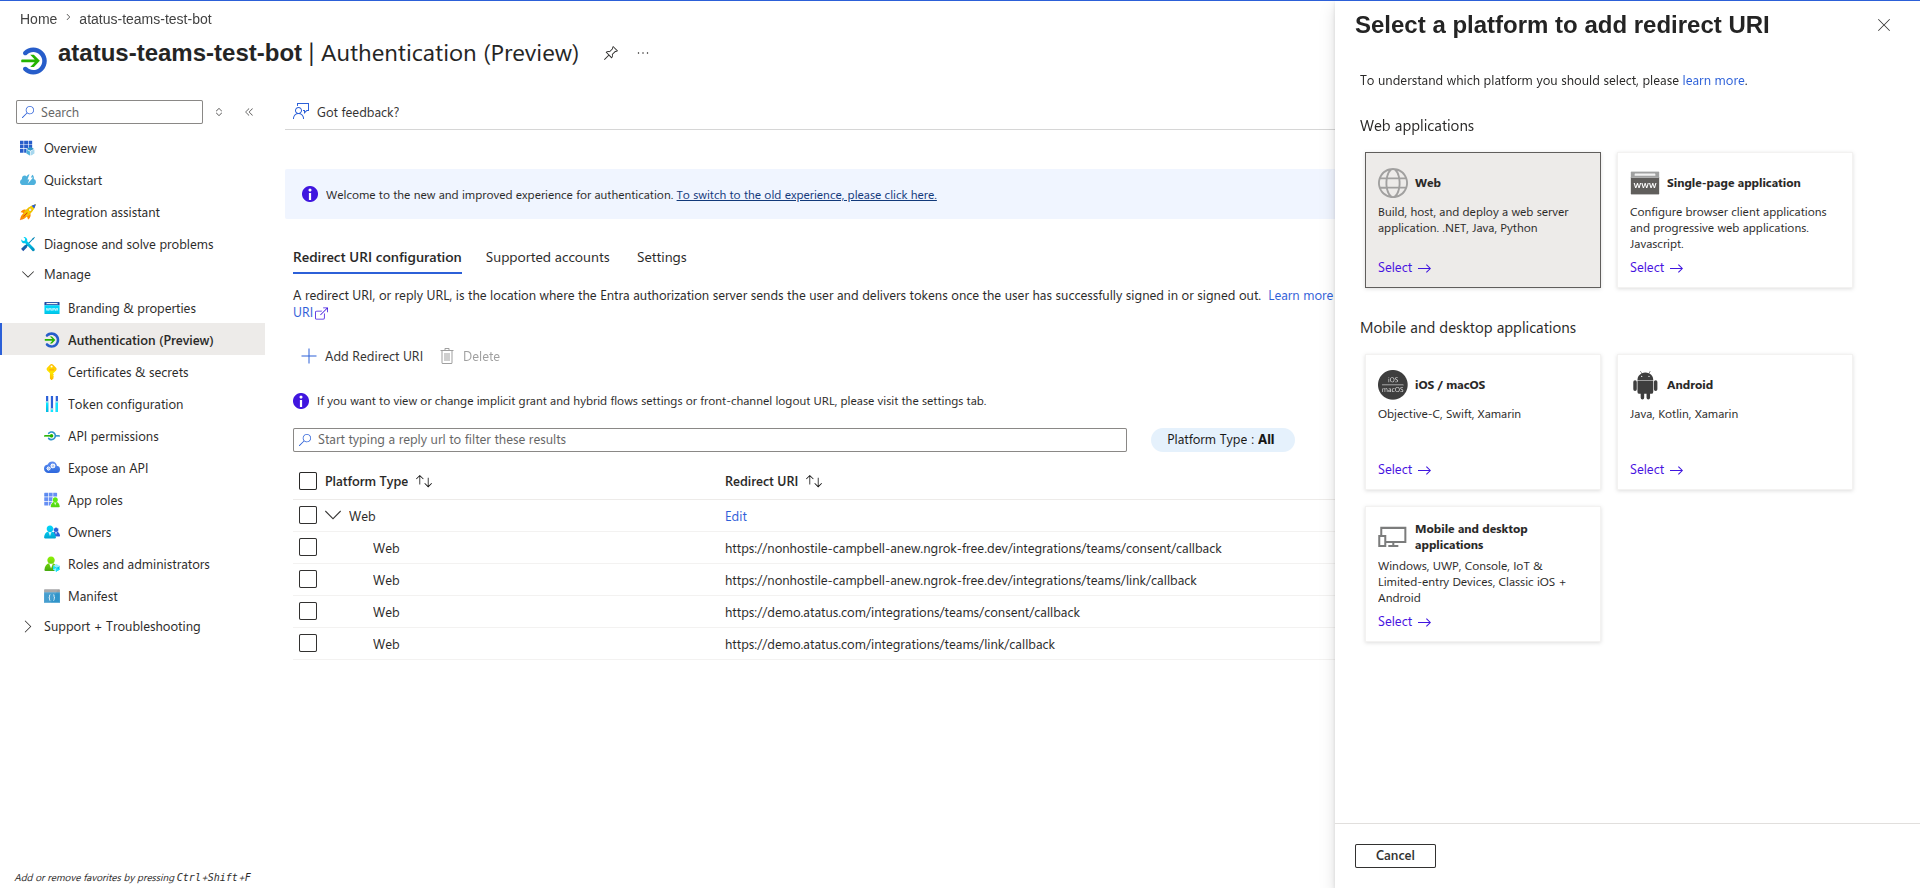
Task: Click Select under Single-page application
Action: [x=1656, y=267]
